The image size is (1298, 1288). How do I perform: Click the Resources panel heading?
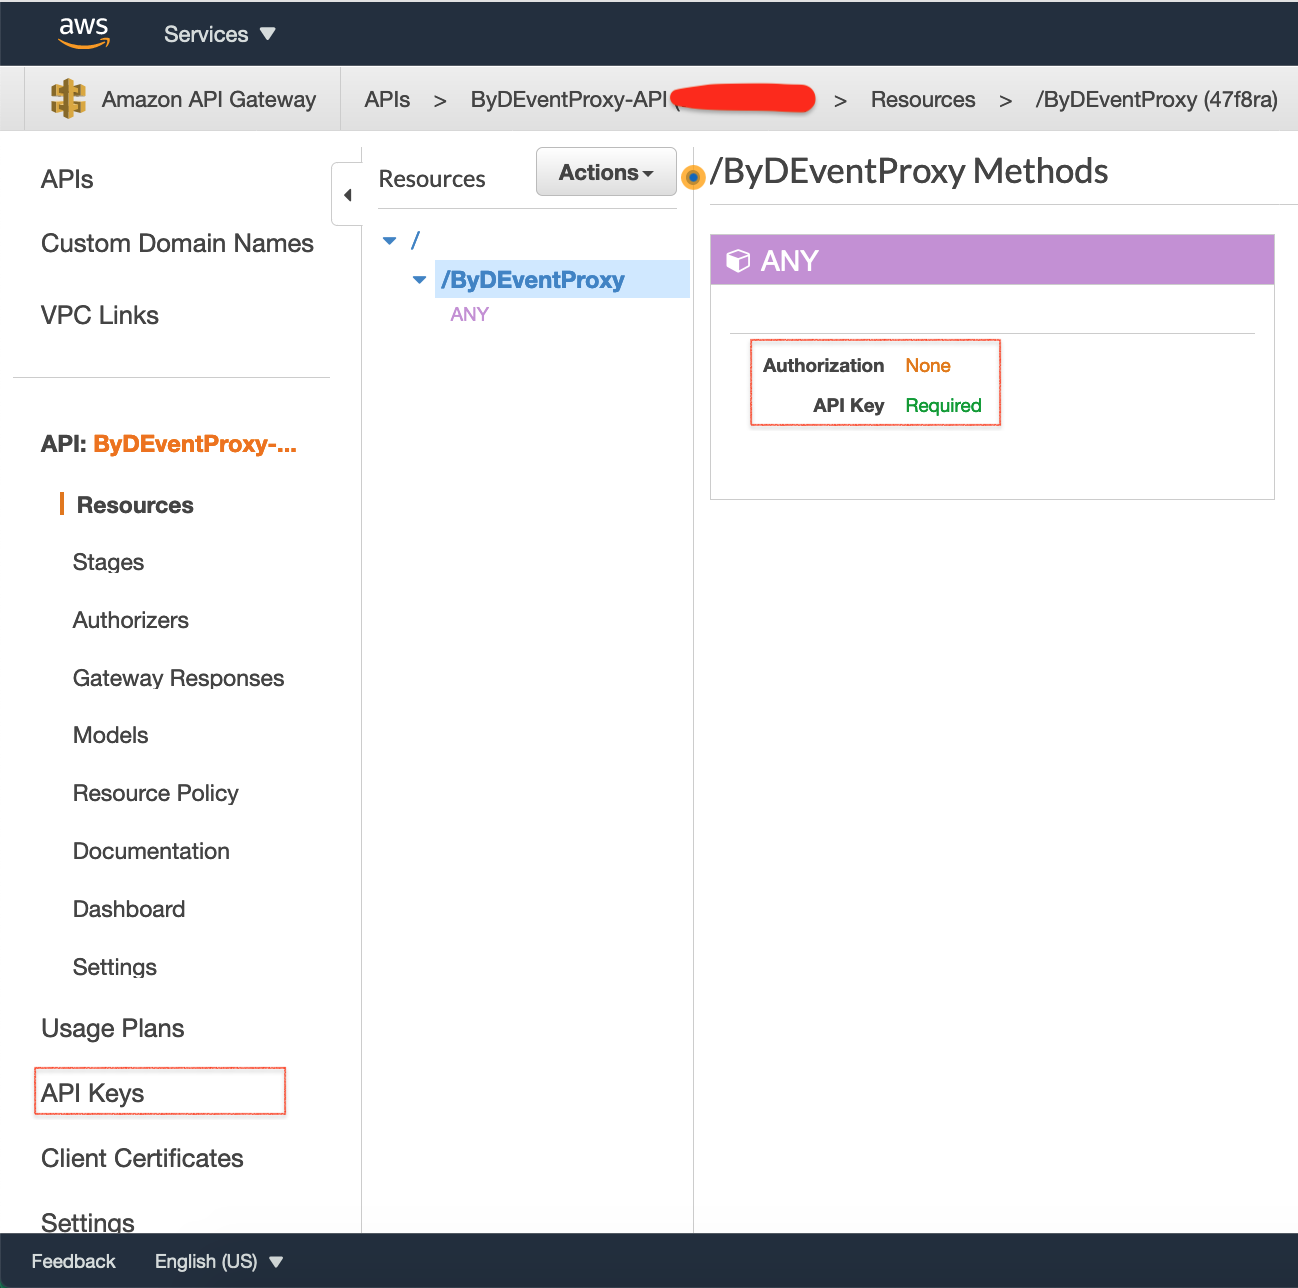[x=432, y=180]
